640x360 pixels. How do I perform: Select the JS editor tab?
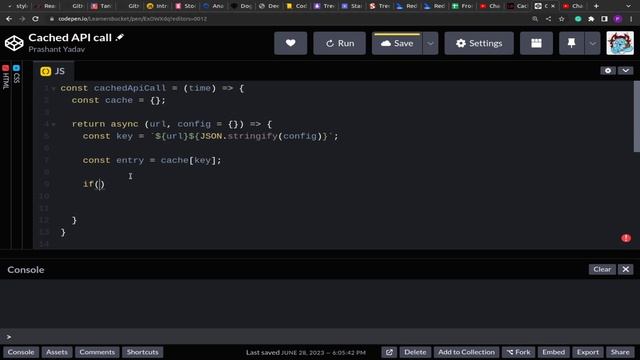tap(53, 71)
